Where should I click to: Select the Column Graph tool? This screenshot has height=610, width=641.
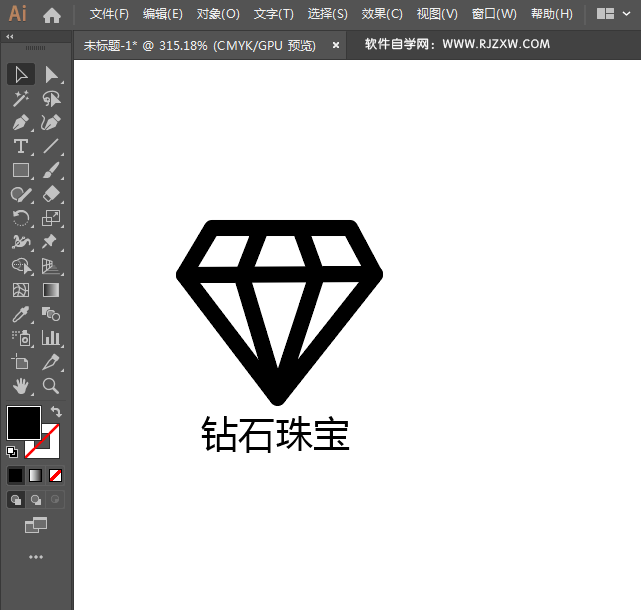click(x=52, y=338)
